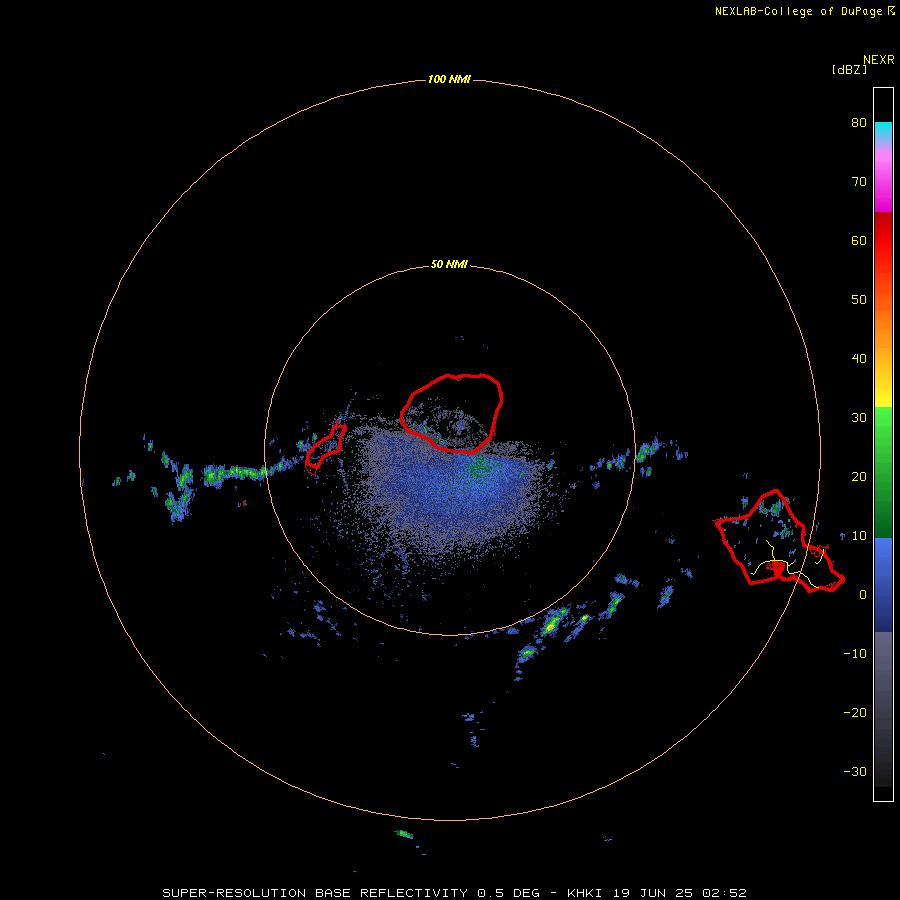Screen dimensions: 900x900
Task: Click the NEXR label above the color scale
Action: pyautogui.click(x=879, y=60)
